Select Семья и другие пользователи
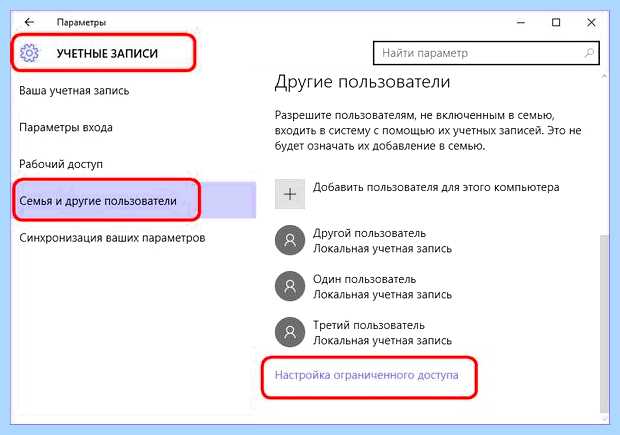620x435 pixels. pos(134,200)
